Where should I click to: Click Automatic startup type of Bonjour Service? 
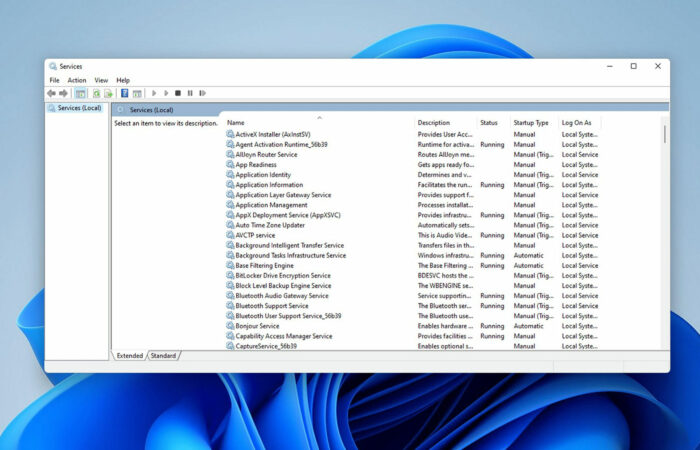(x=529, y=326)
